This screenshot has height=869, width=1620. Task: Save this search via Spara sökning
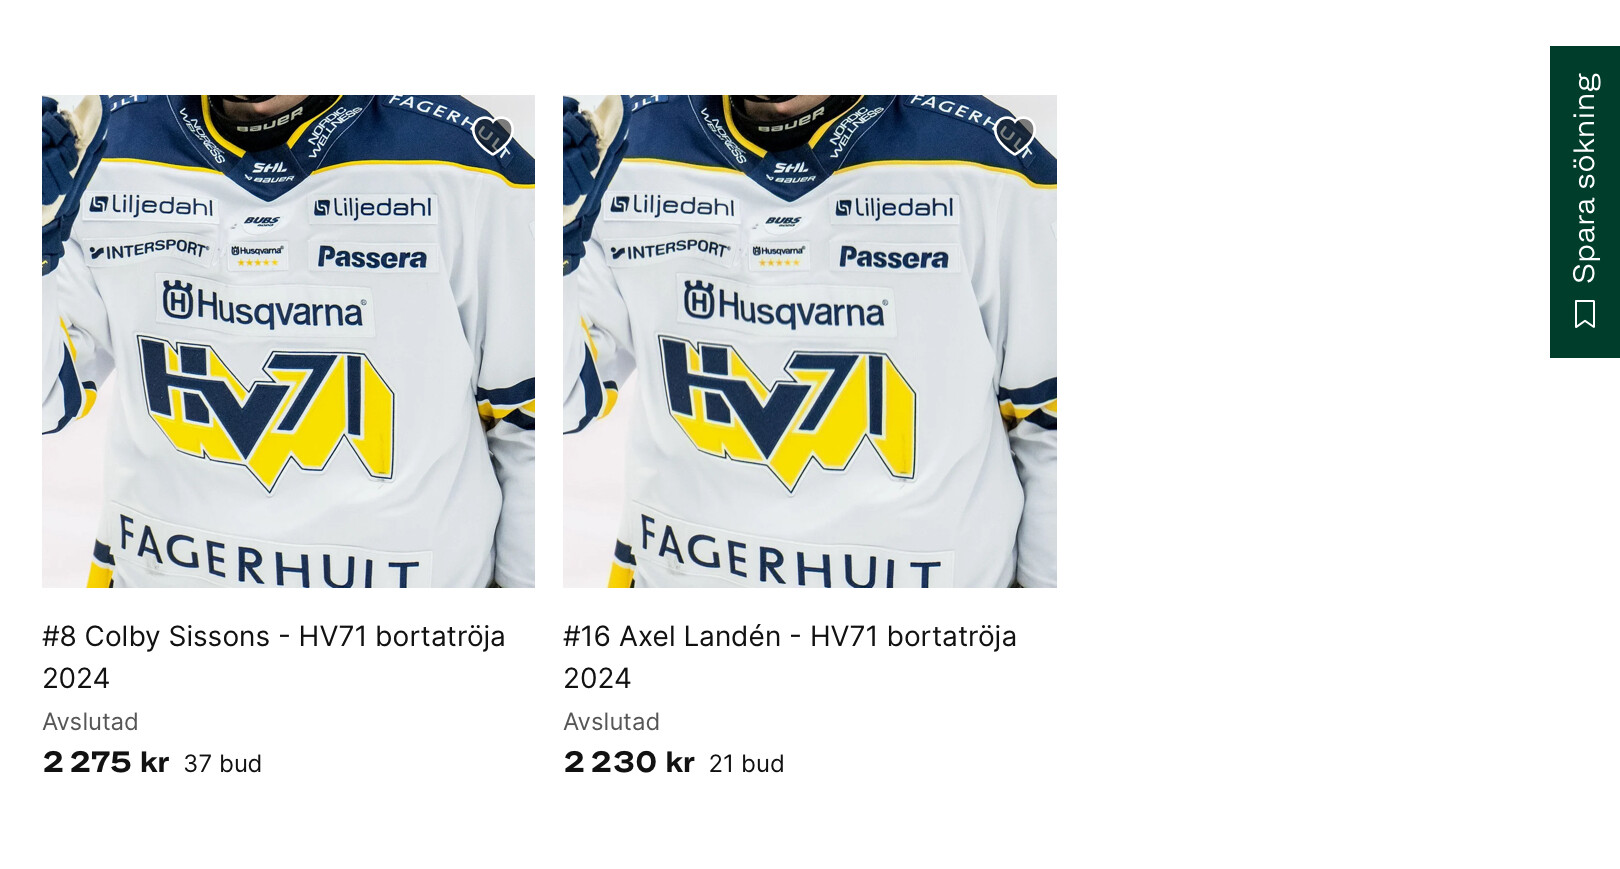(x=1585, y=202)
